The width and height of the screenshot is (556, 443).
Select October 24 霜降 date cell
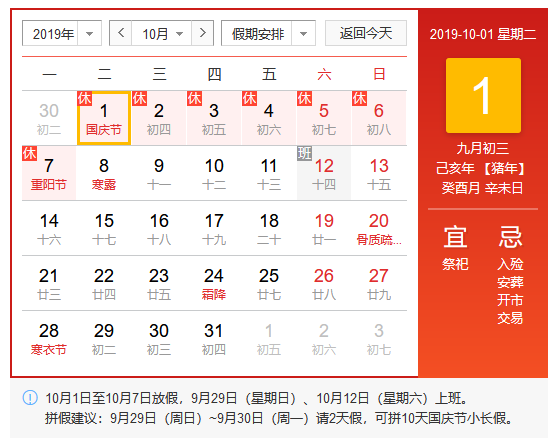click(214, 283)
